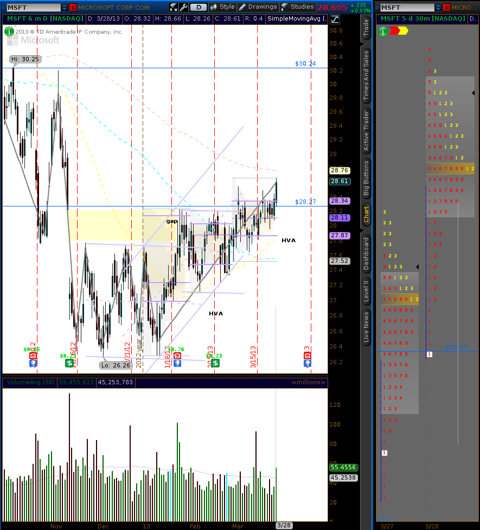The height and width of the screenshot is (530, 480).
Task: Click blue lightbulb icon at 1/18 marker
Action: tap(177, 363)
